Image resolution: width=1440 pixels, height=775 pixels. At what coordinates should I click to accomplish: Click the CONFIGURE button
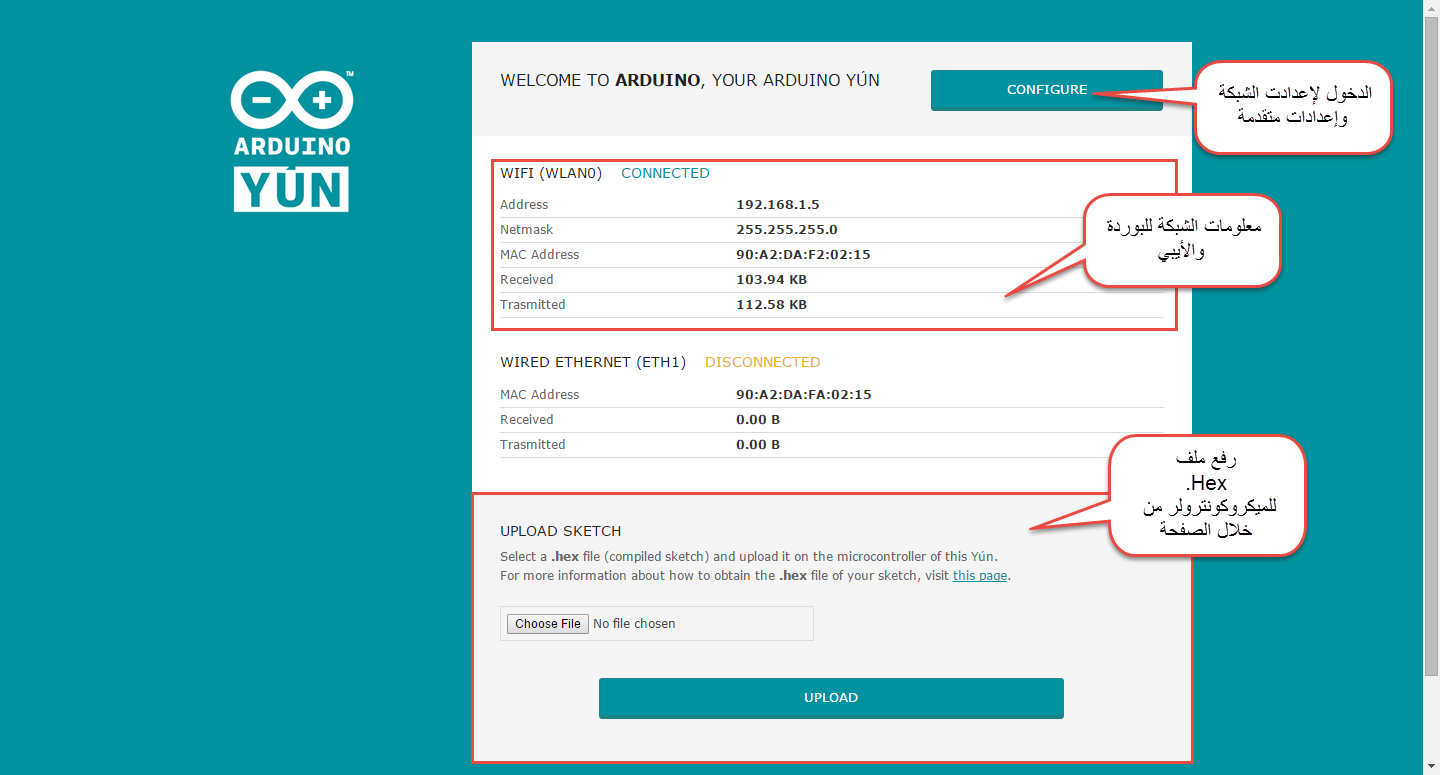[x=1046, y=90]
